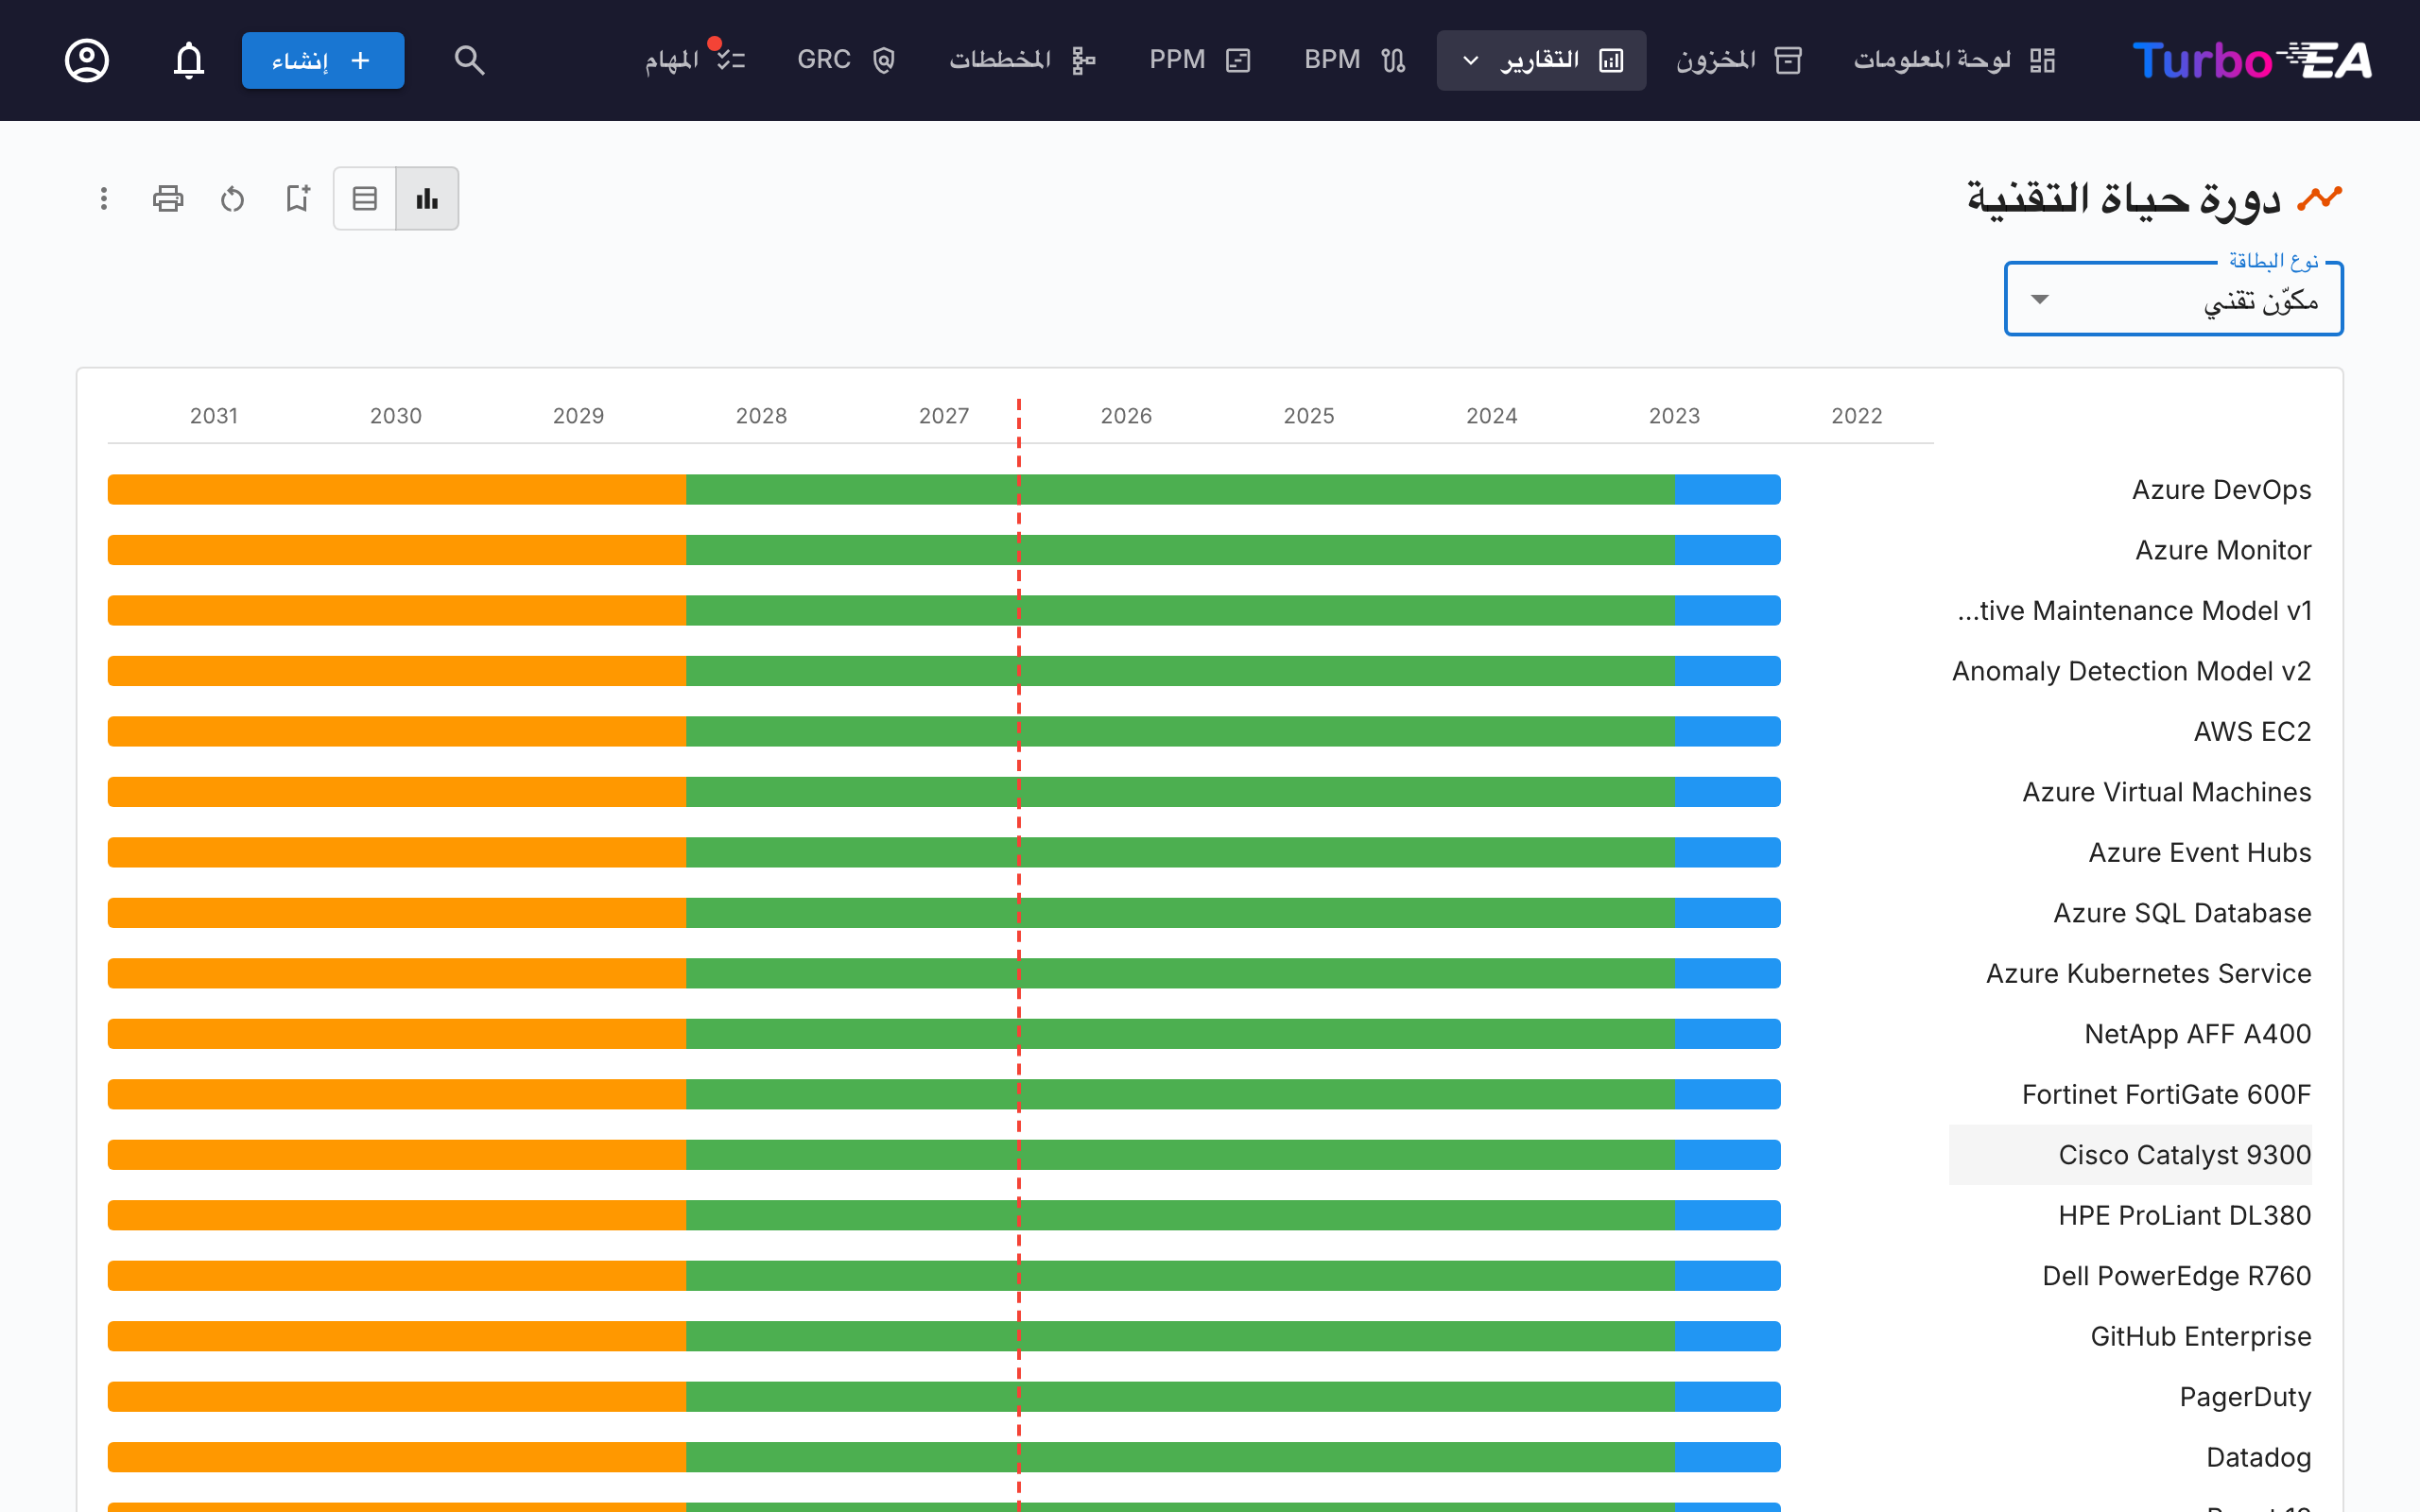Click the 2030 year axis label
The height and width of the screenshot is (1512, 2420).
396,416
